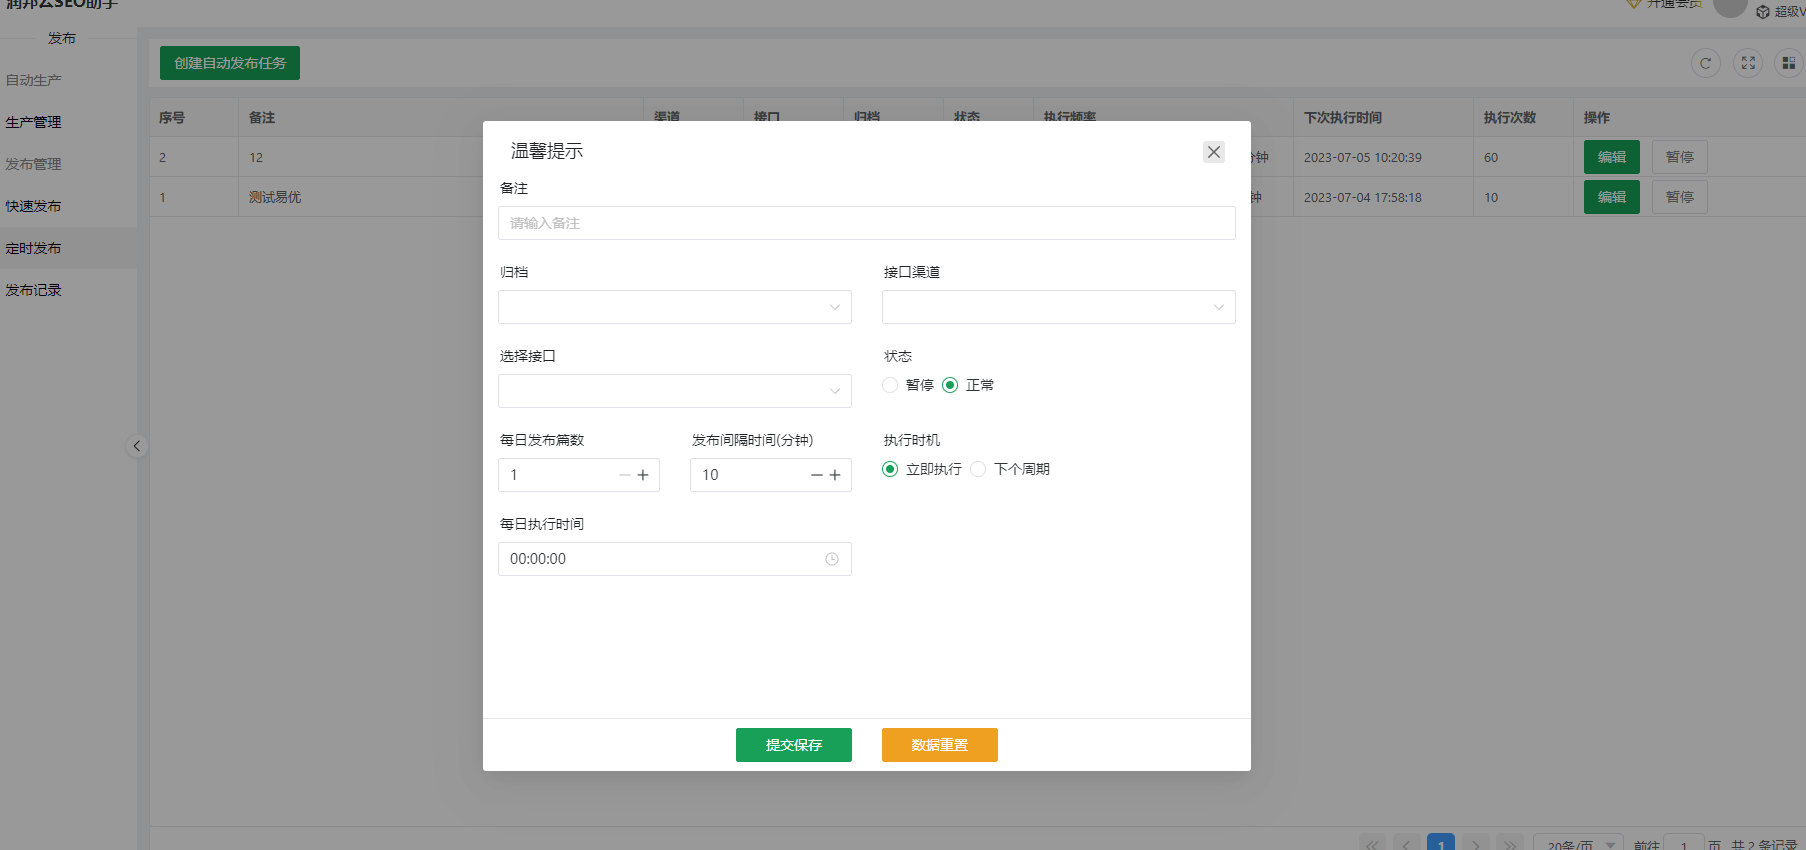Open the 每日执行时间 time picker
Viewport: 1806px width, 850px height.
674,559
